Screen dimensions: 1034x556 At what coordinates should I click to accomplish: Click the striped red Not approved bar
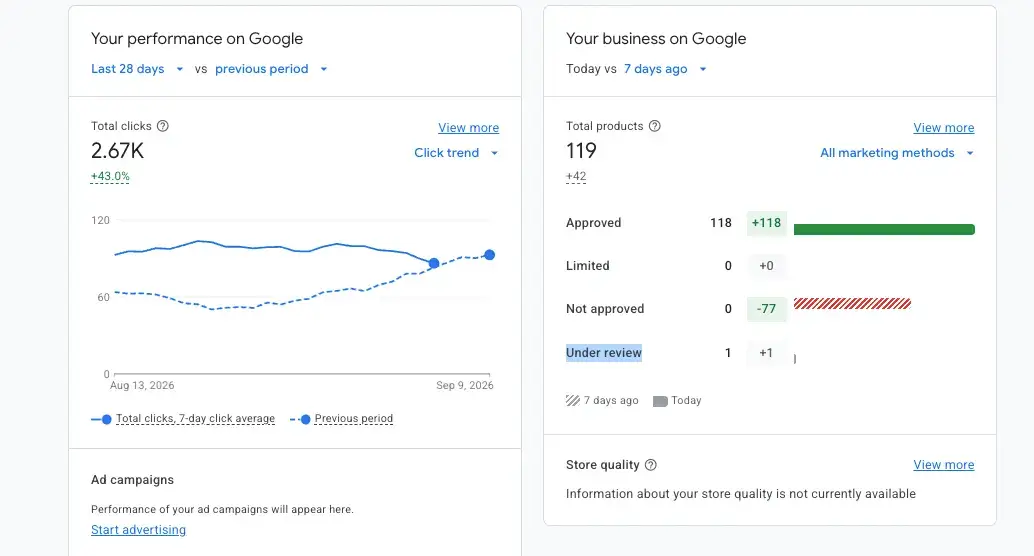pyautogui.click(x=853, y=303)
